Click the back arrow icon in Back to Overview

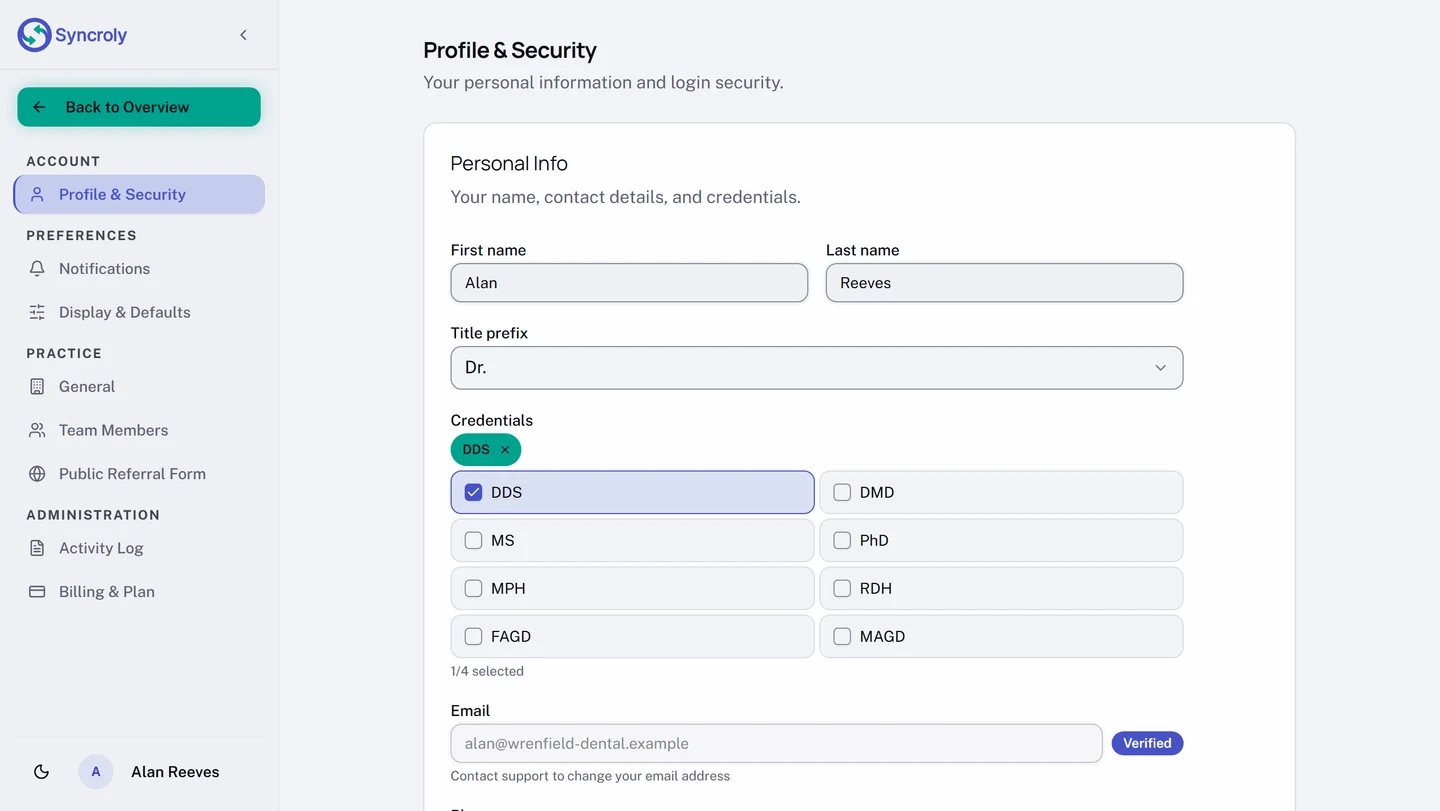coord(39,107)
